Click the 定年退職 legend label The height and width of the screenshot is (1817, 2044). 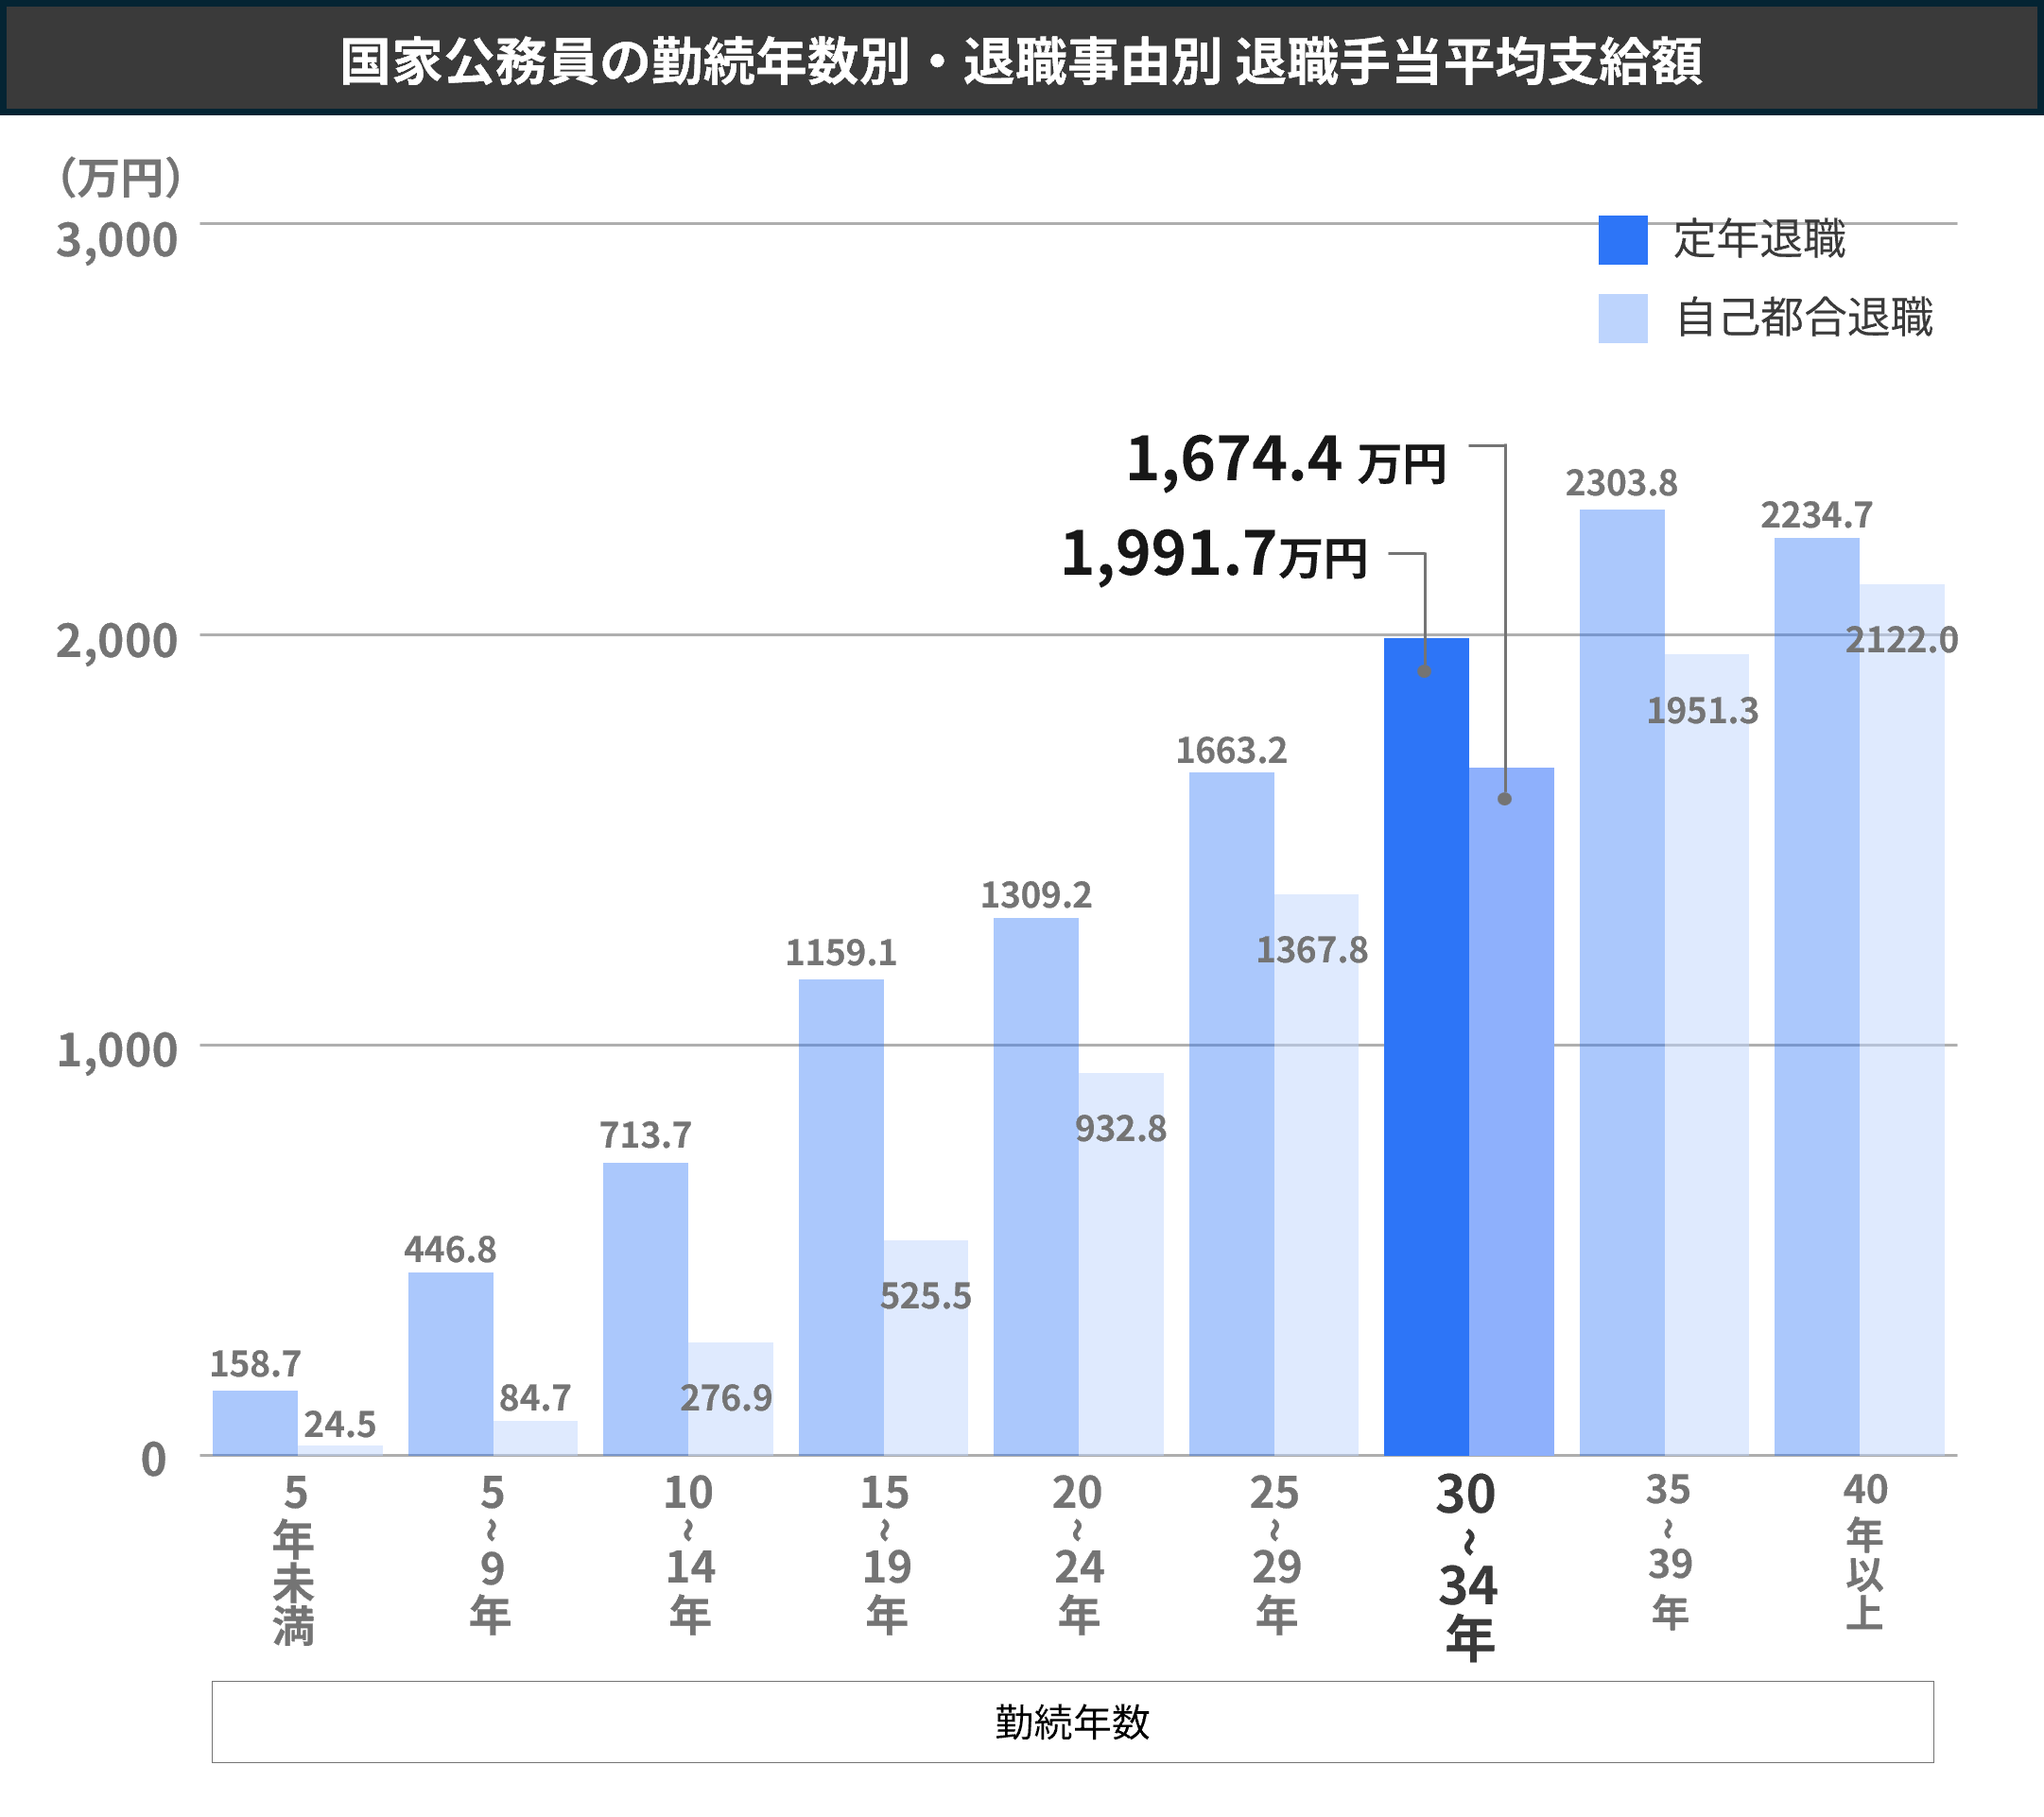1759,240
